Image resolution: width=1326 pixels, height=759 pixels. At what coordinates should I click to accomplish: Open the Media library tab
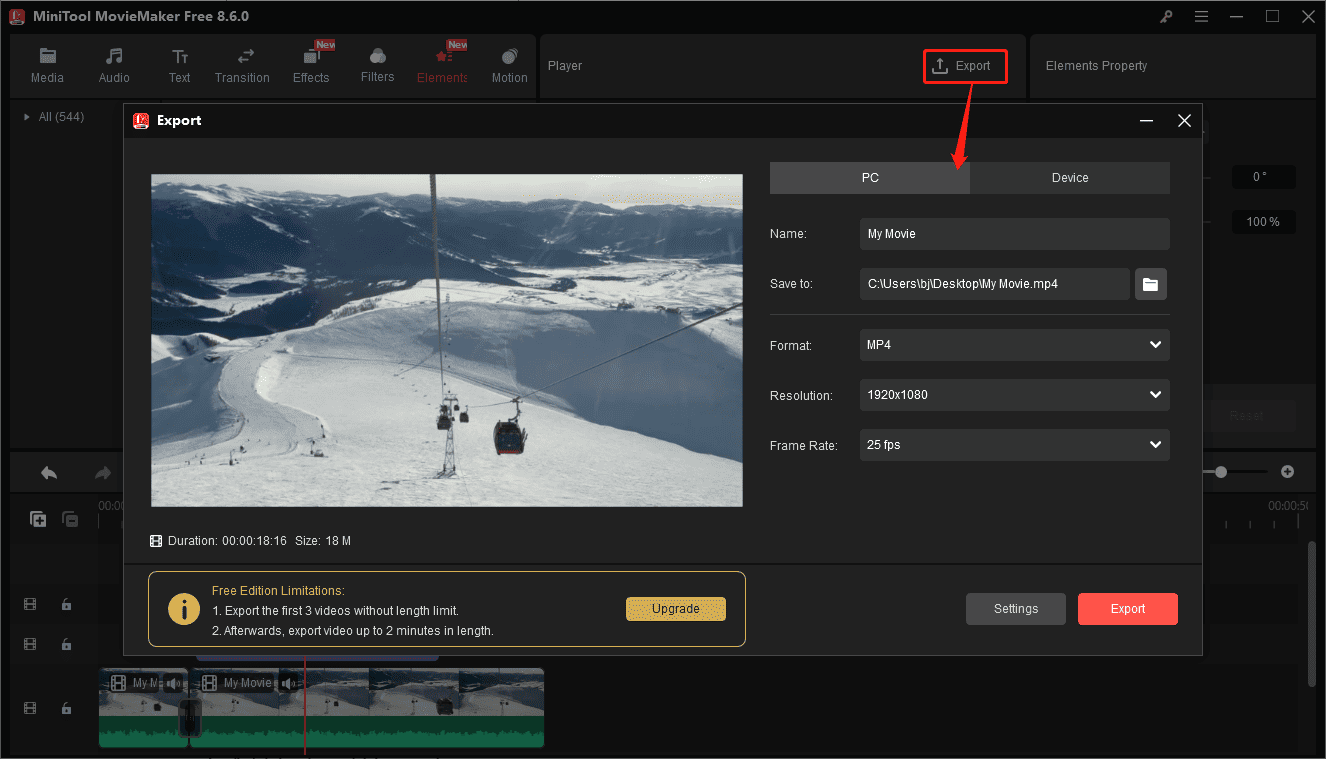pyautogui.click(x=47, y=65)
